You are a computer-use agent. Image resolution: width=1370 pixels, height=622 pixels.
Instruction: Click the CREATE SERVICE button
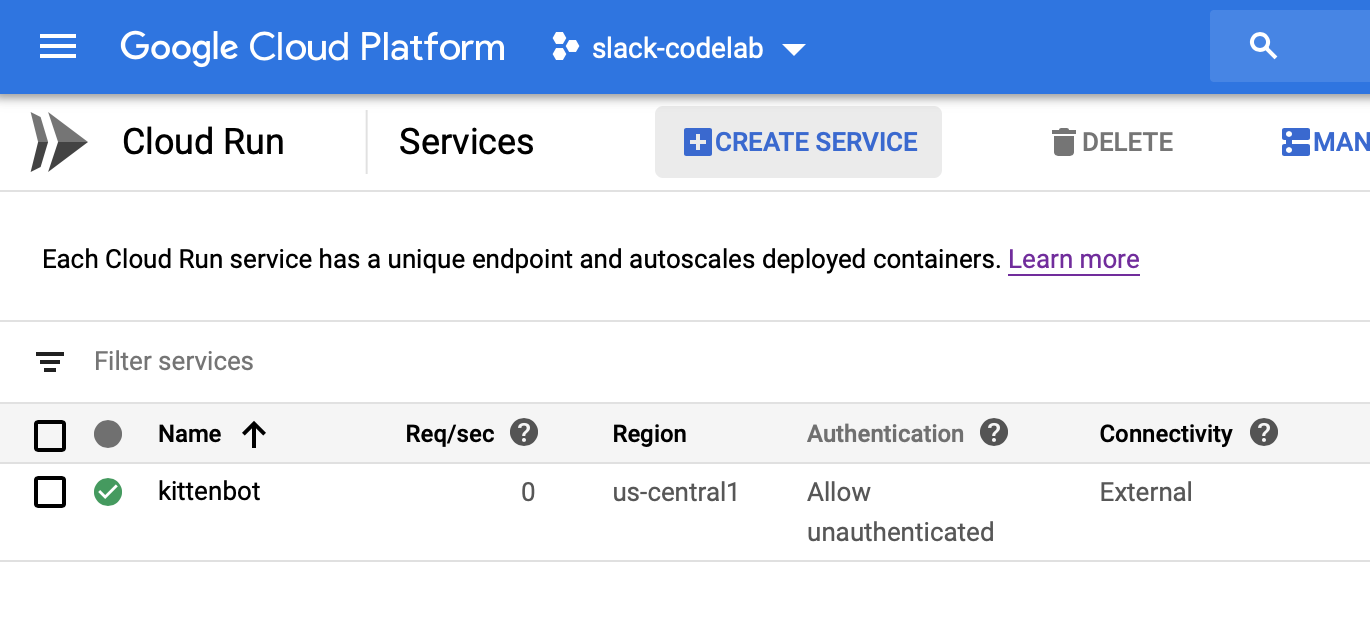798,142
